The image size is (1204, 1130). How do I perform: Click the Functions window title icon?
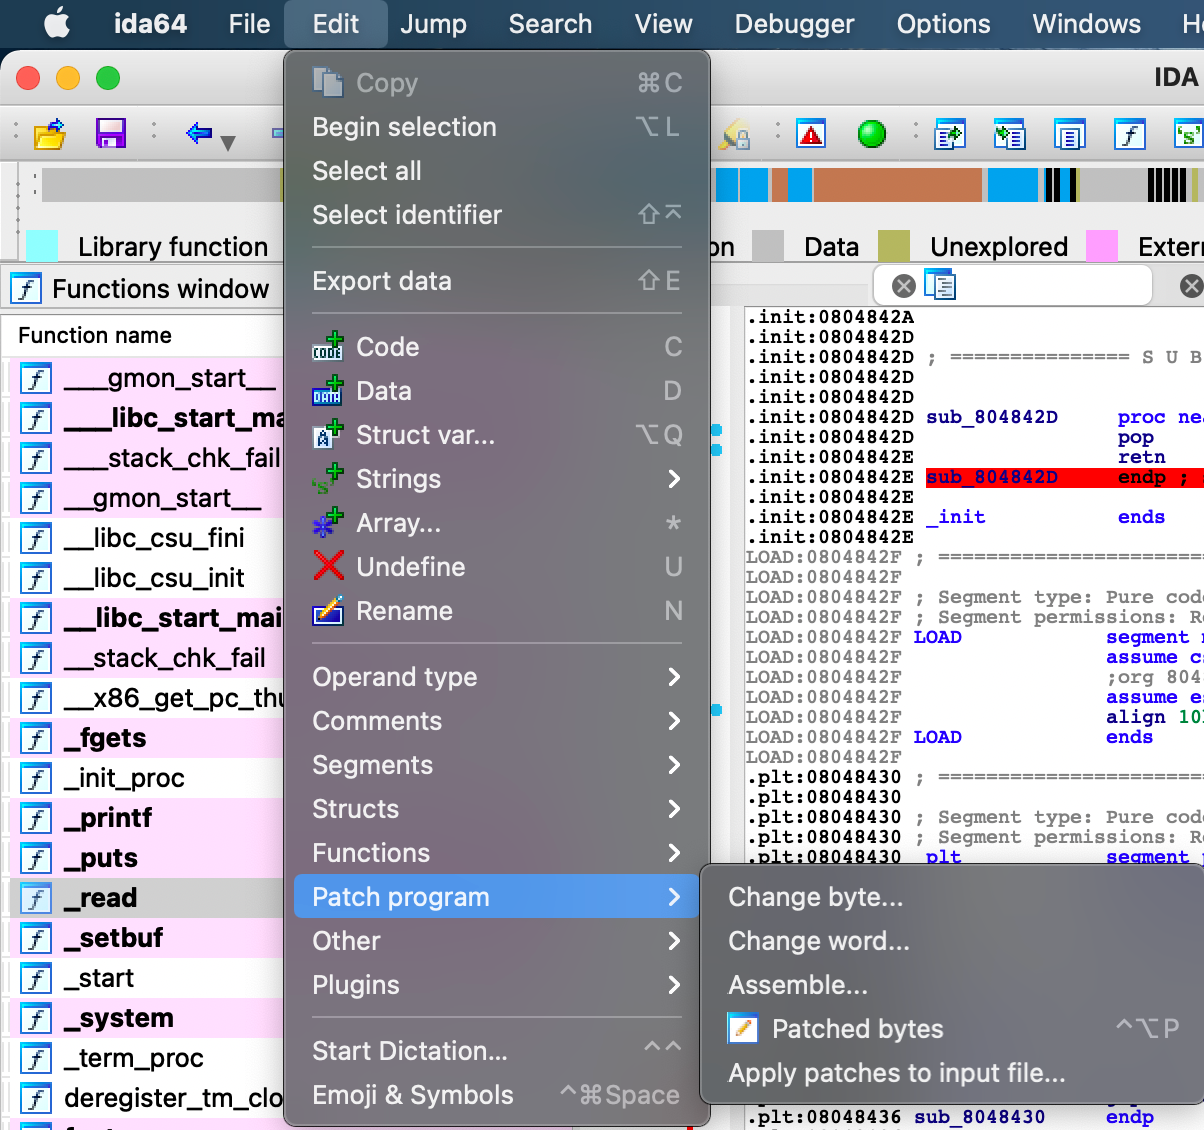pos(26,289)
